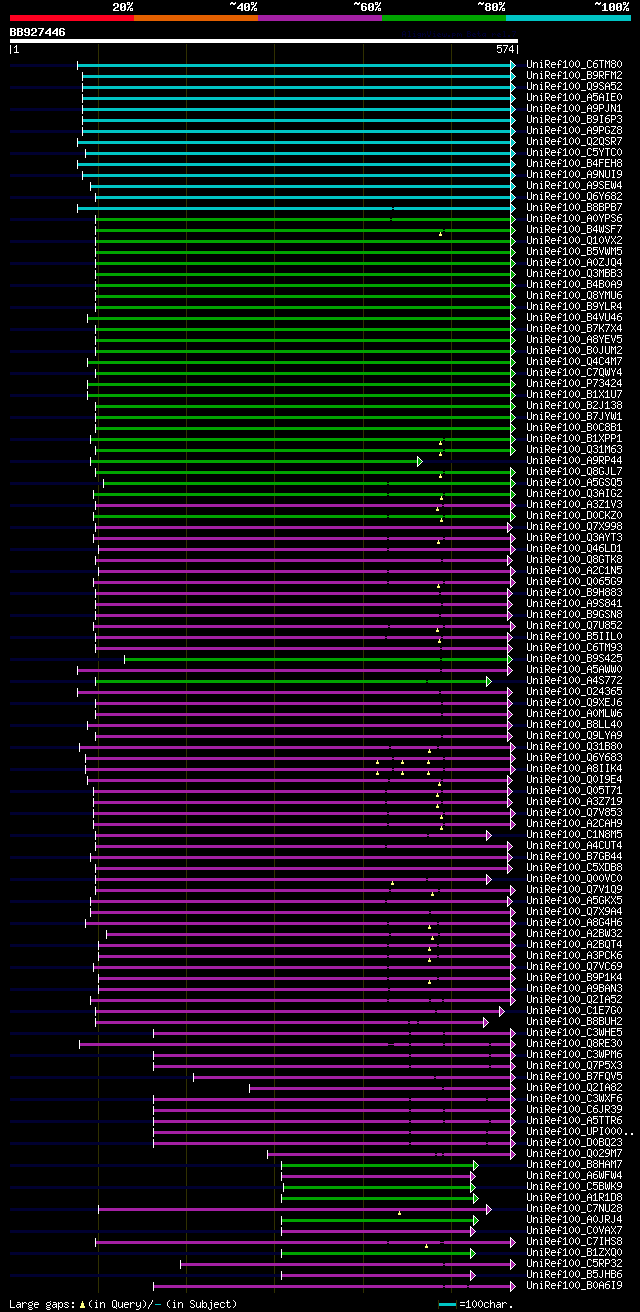Open the UniRef100_A9RP44 hit link
The height and width of the screenshot is (1312, 640).
point(574,461)
